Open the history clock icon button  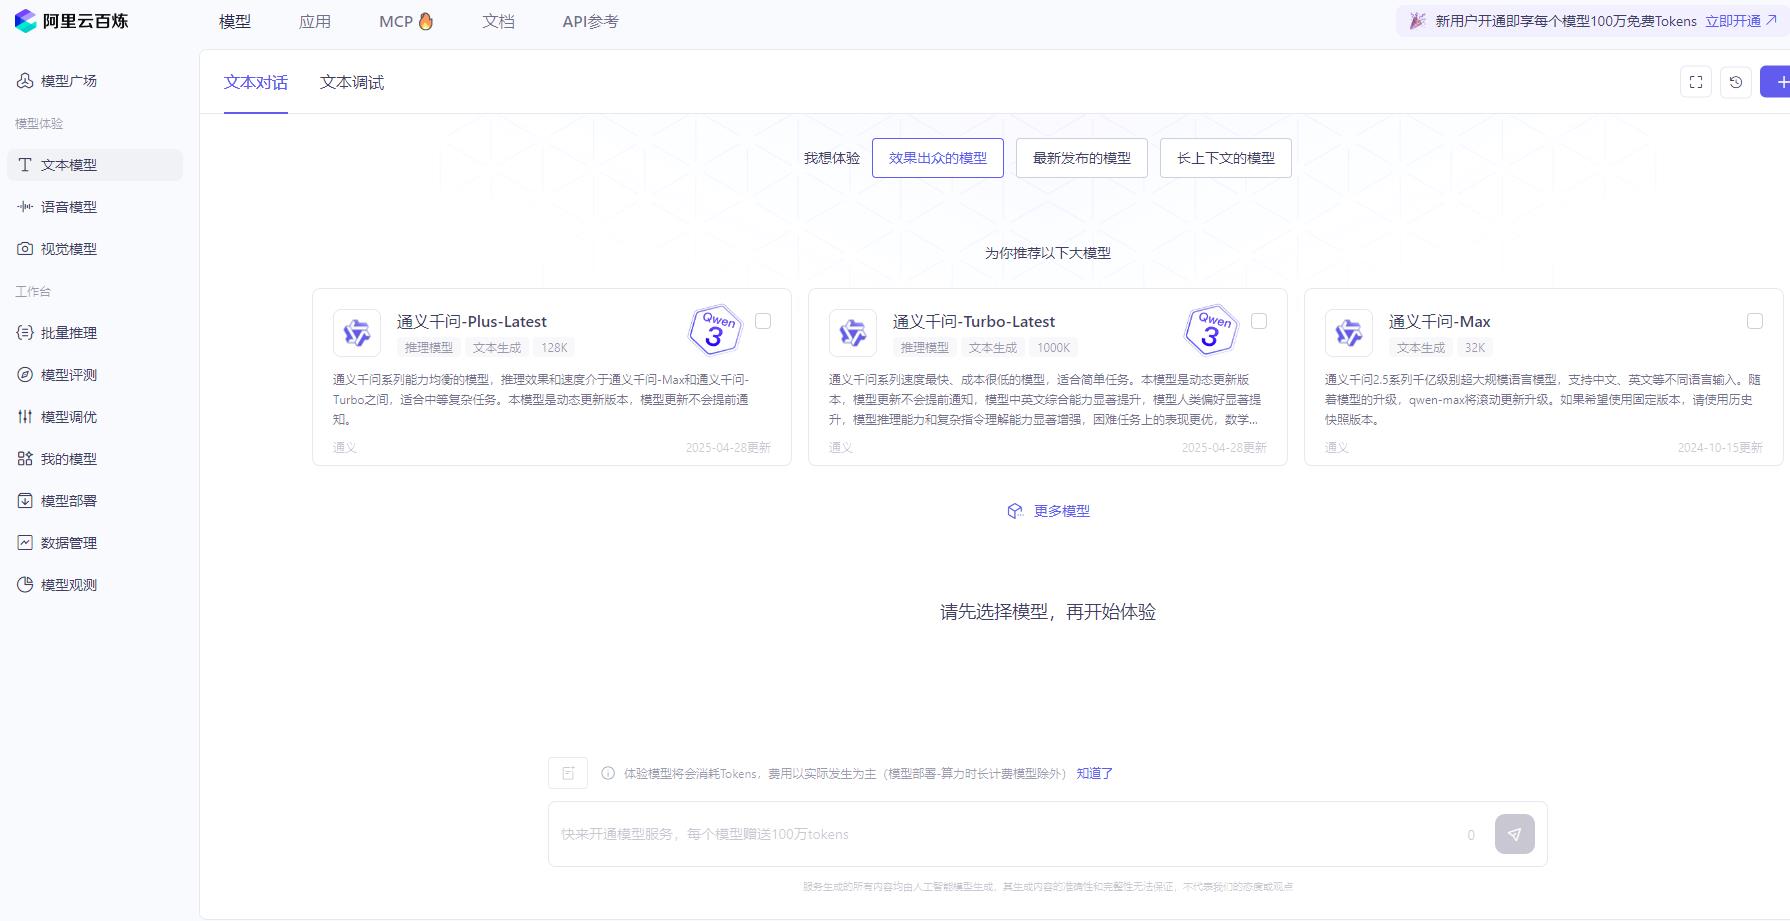tap(1736, 82)
